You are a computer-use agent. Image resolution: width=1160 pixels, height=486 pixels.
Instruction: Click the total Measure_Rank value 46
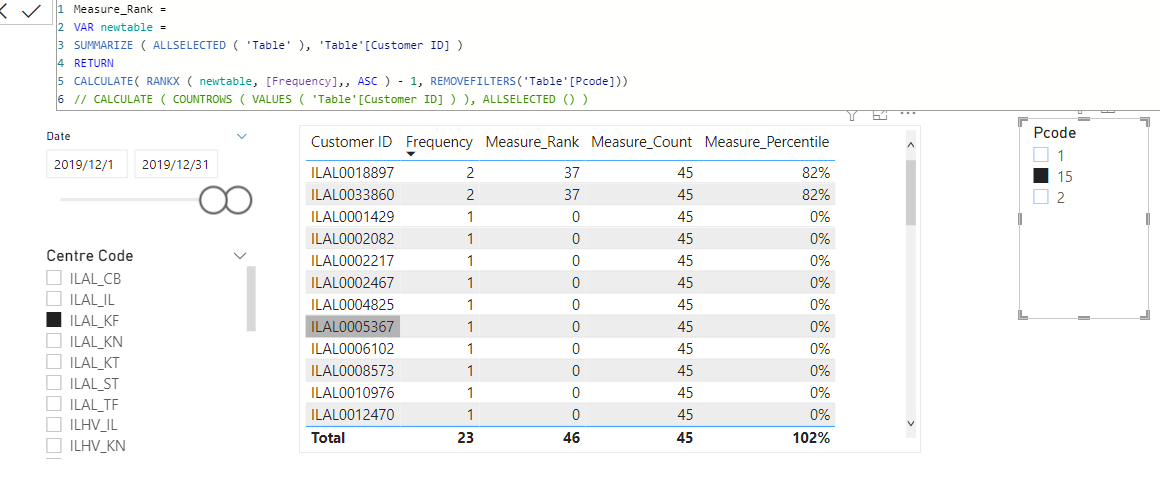pyautogui.click(x=570, y=438)
